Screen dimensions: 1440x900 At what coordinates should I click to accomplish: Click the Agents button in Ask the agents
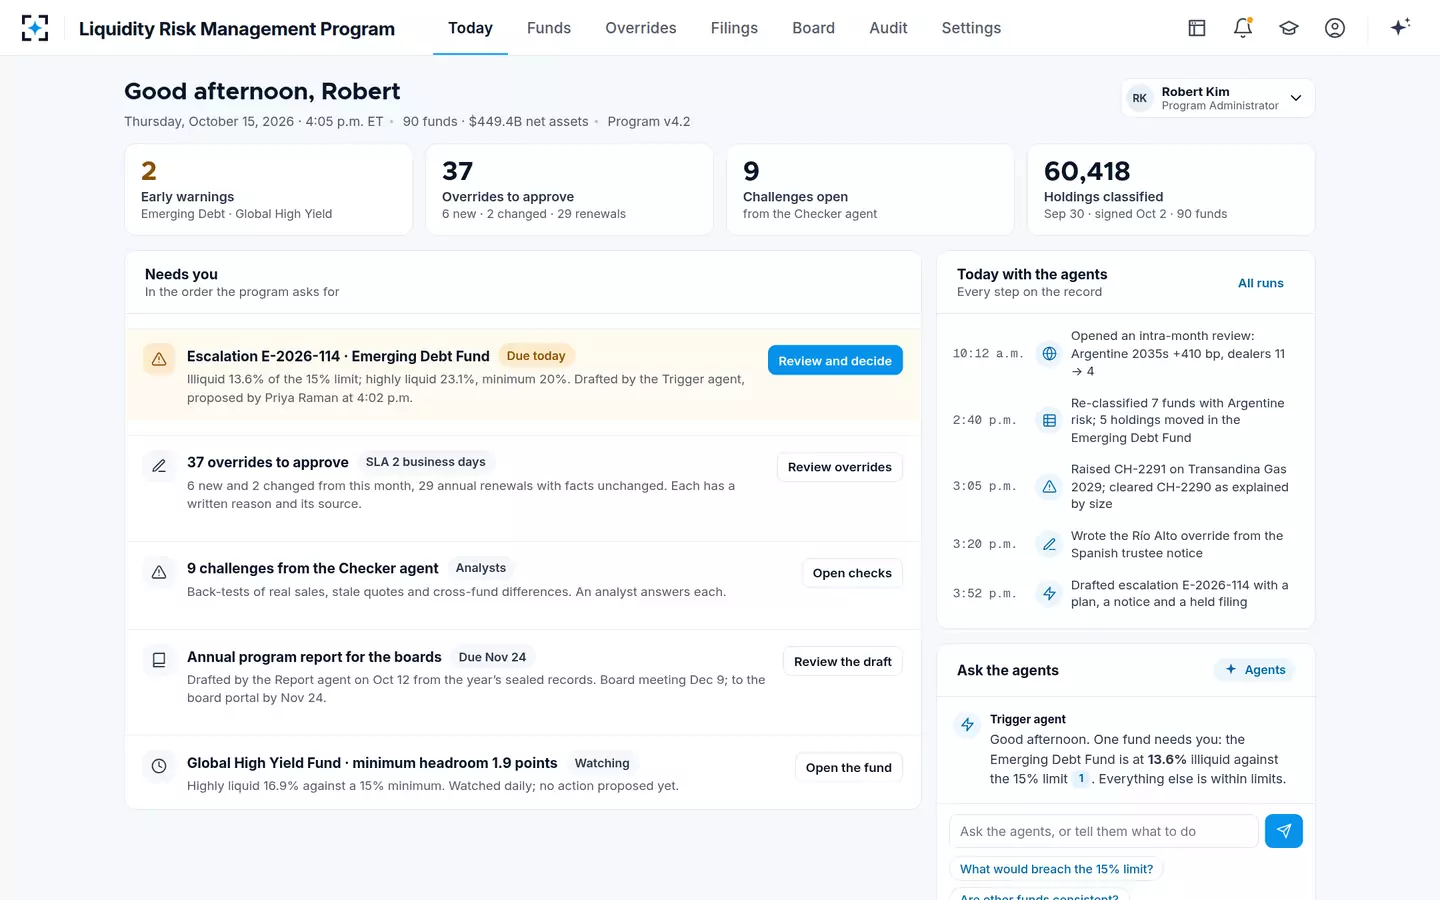coord(1255,670)
